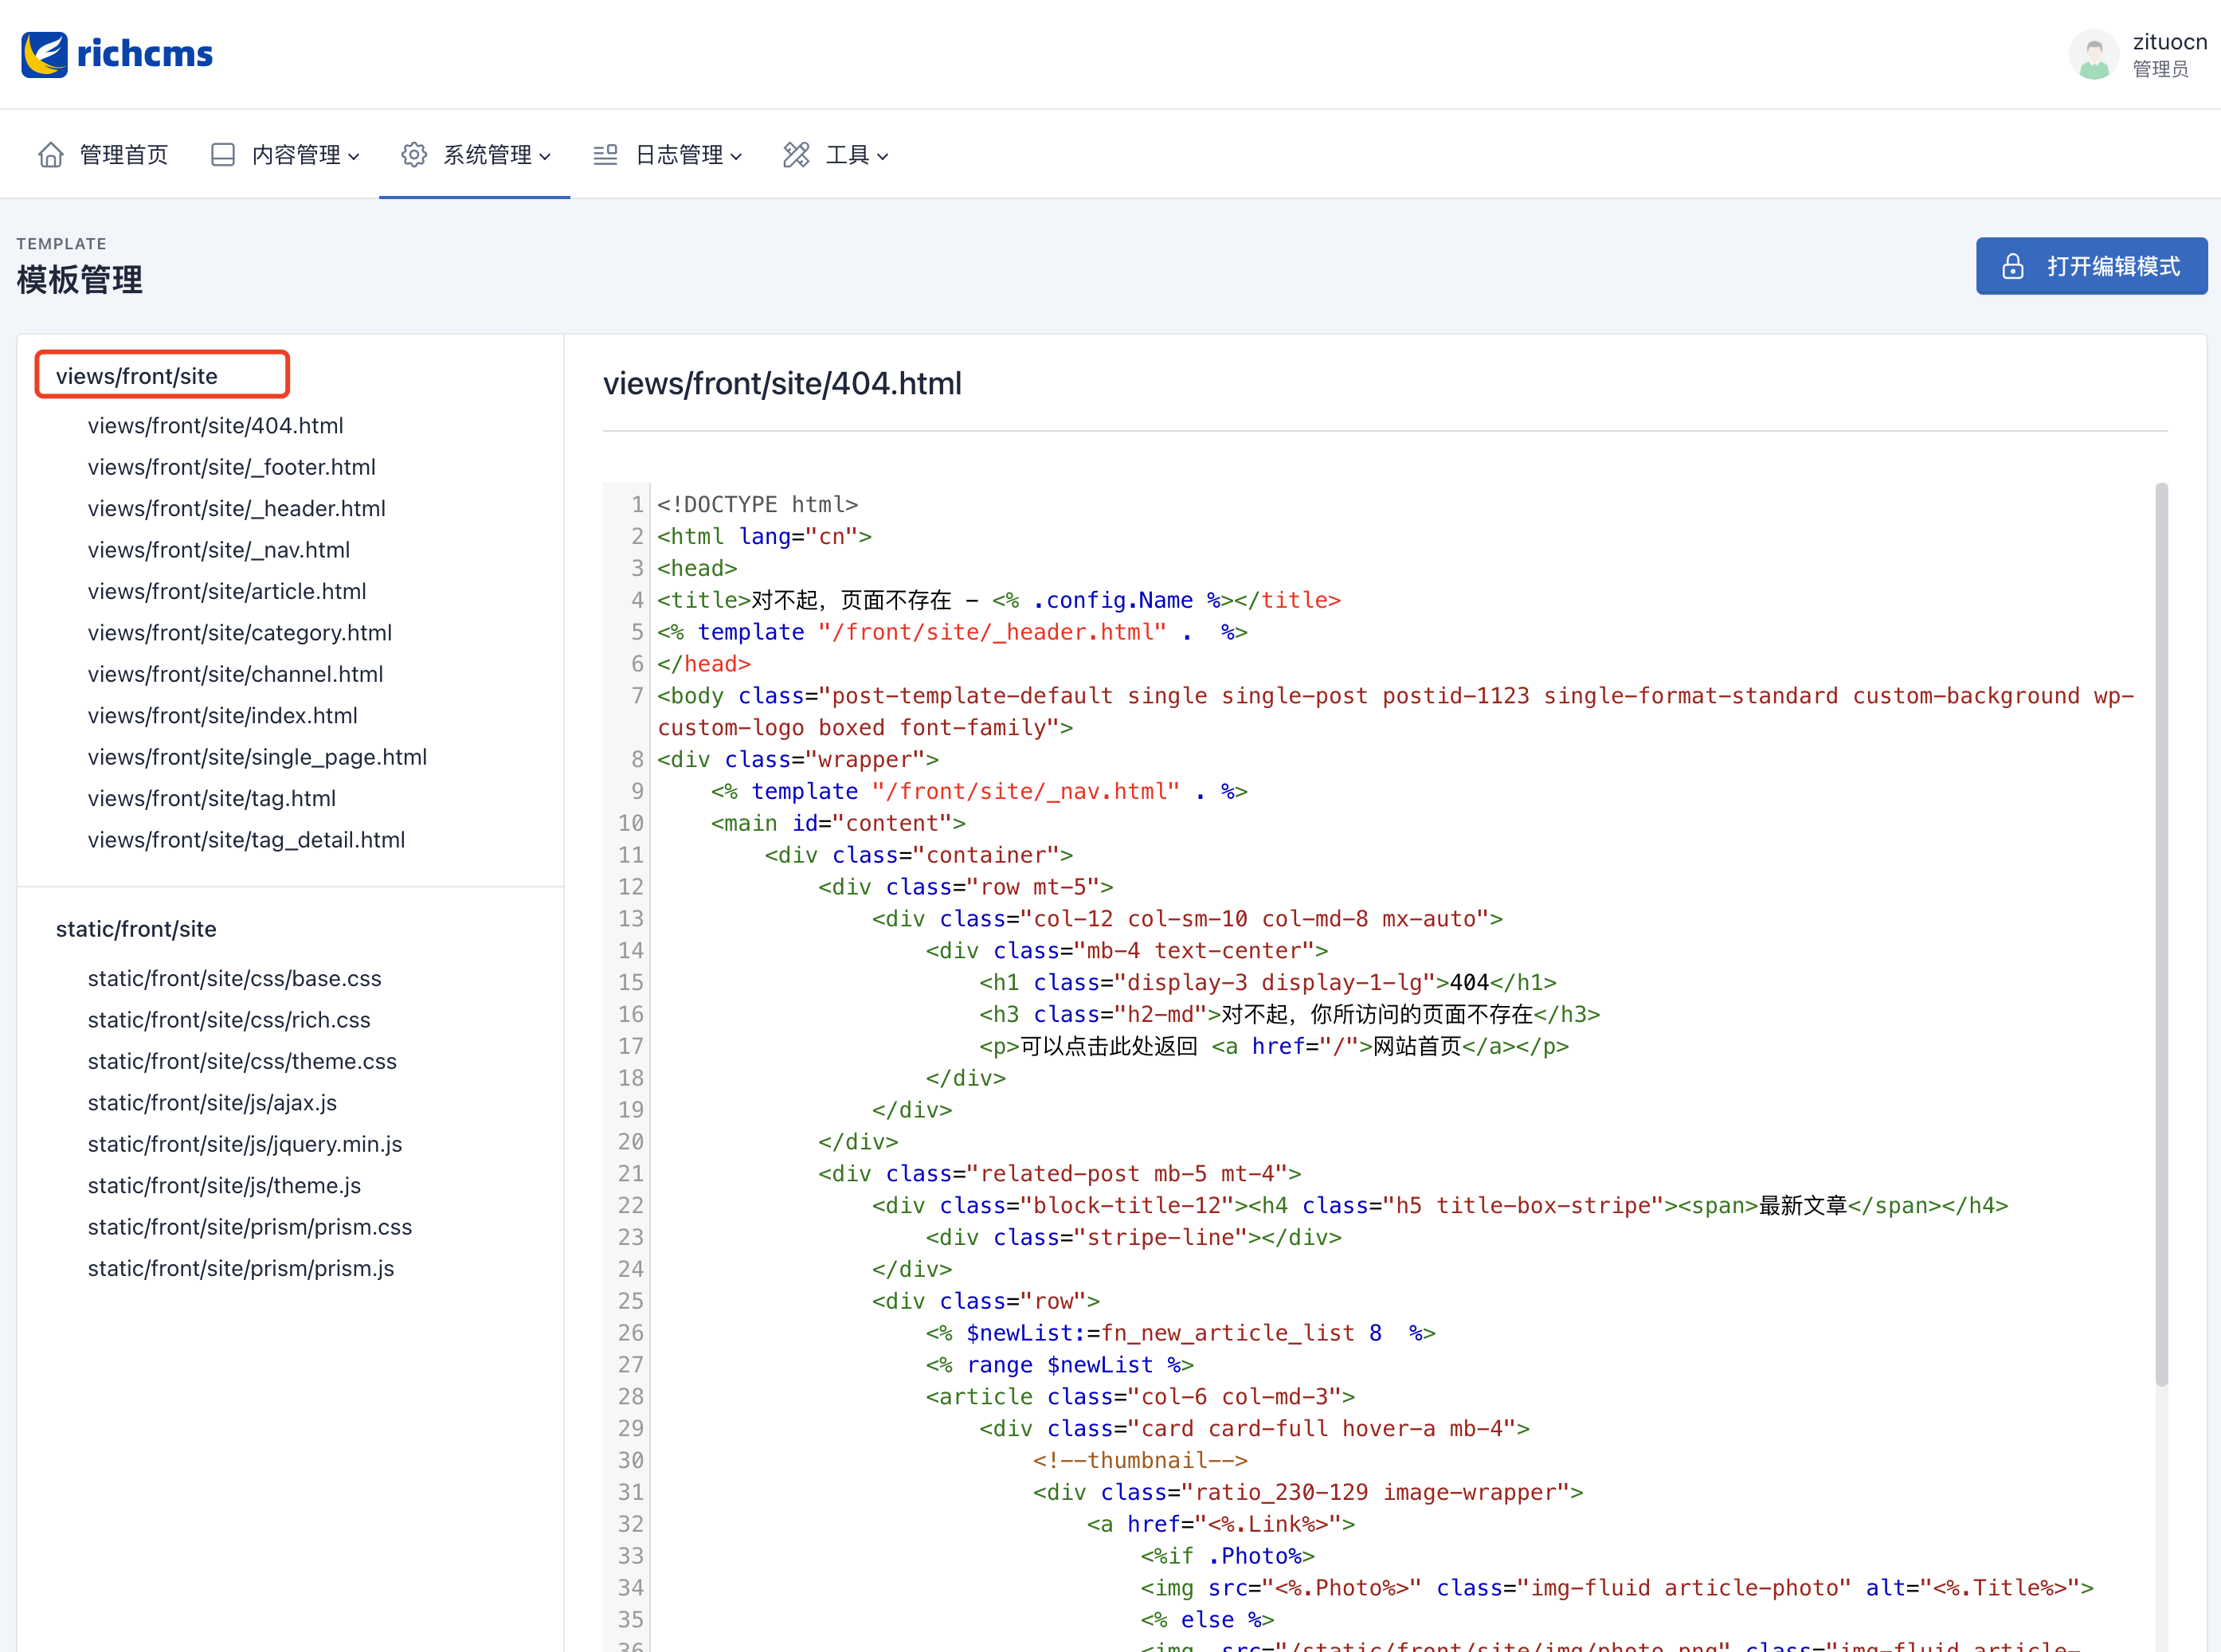Open the 系统管理 menu

475,155
